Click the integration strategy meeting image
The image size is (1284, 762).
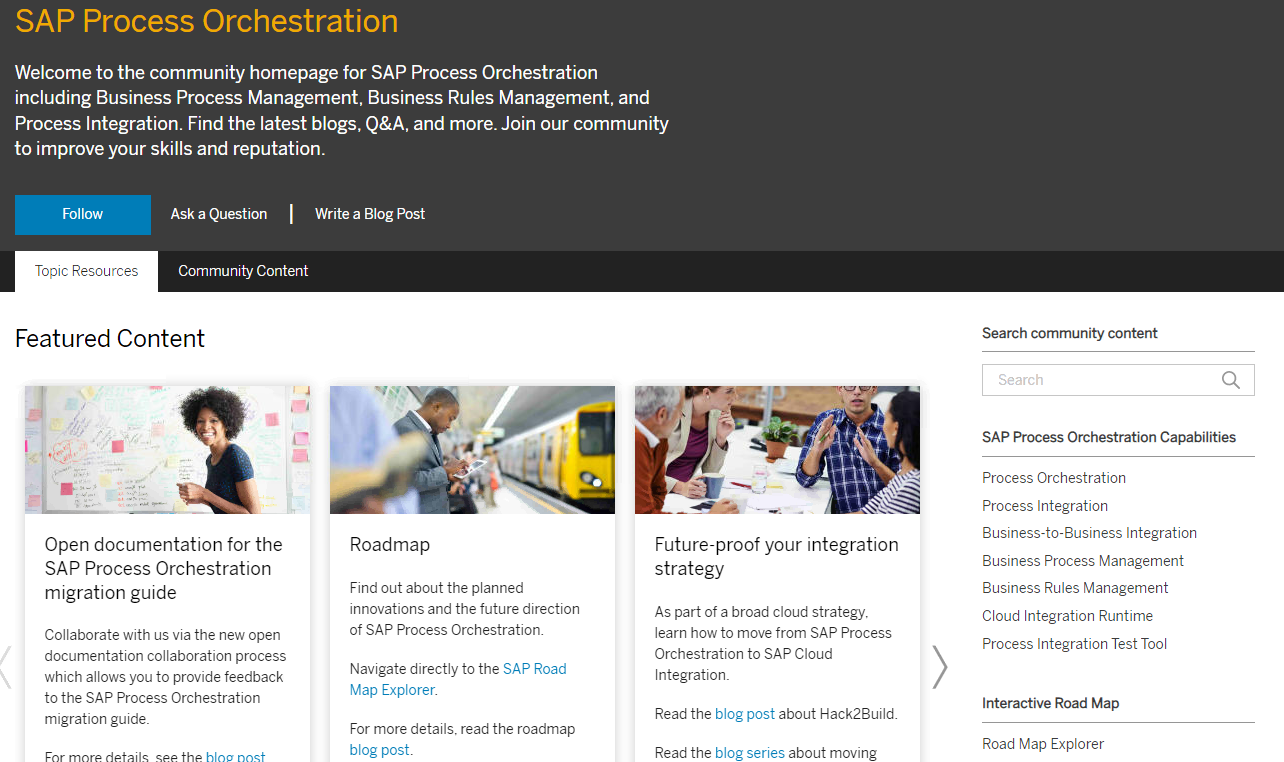[777, 450]
